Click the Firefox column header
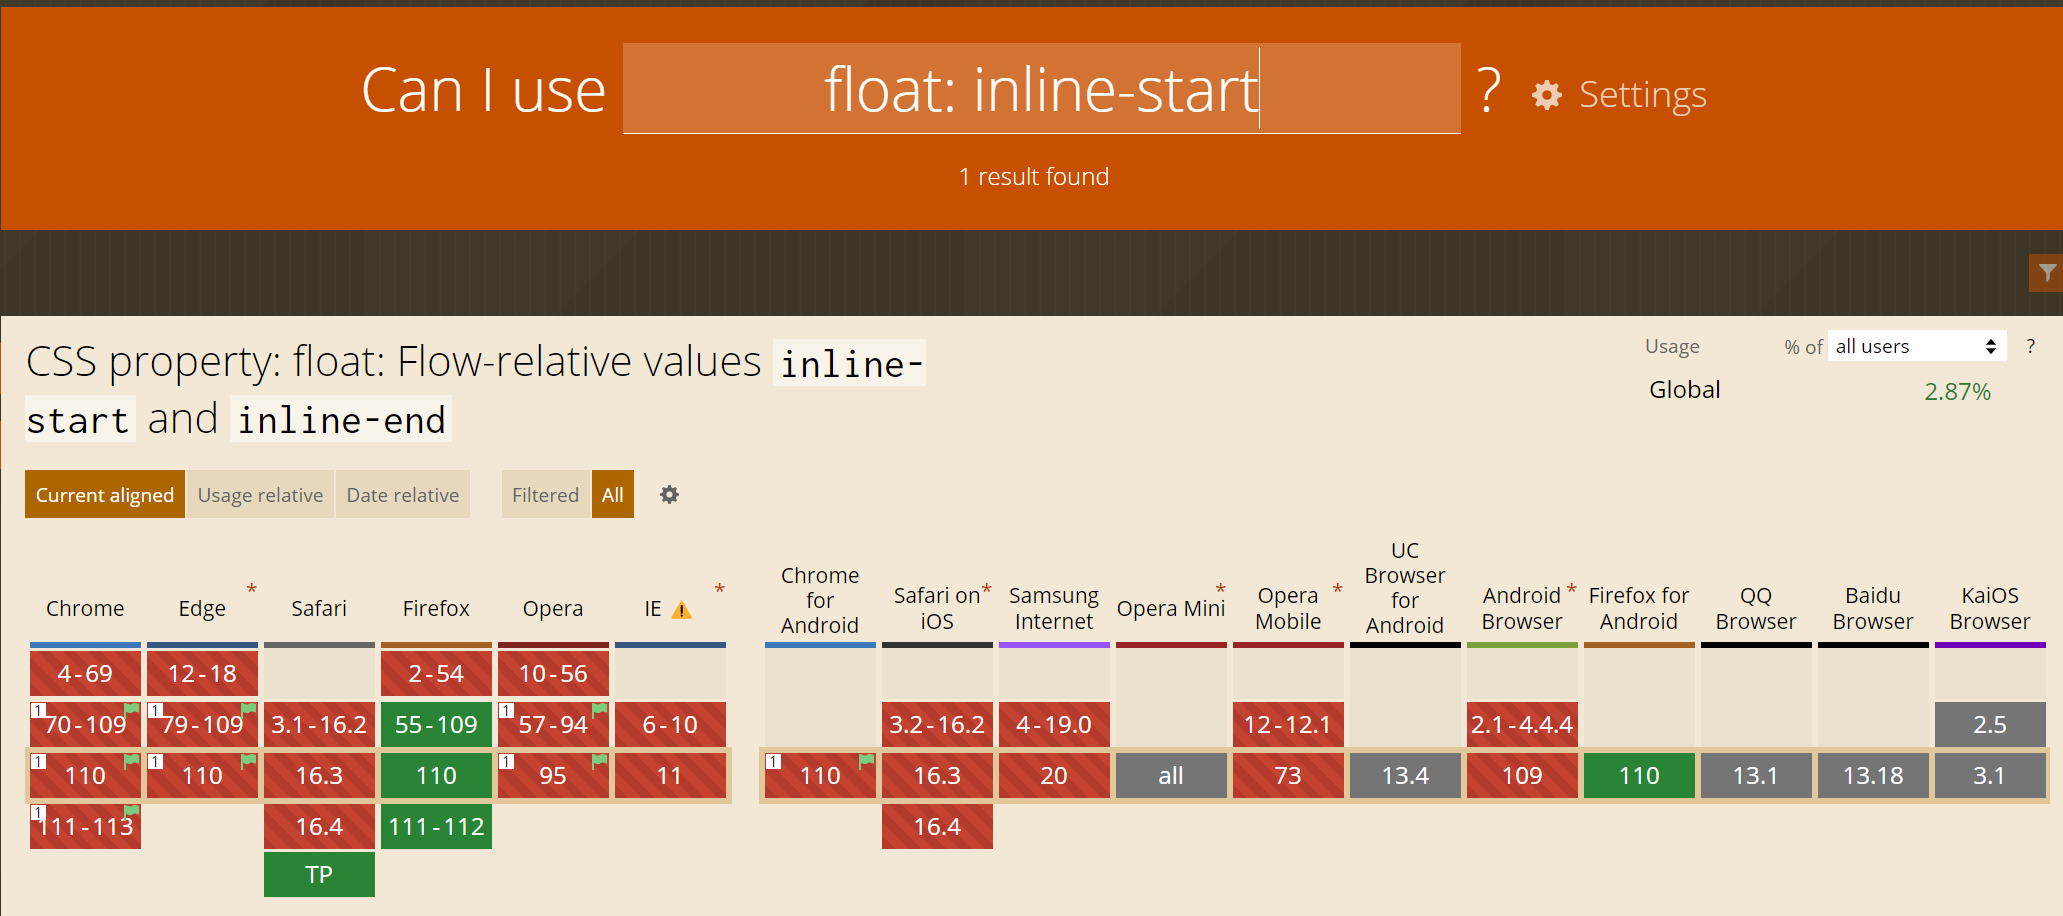 pyautogui.click(x=436, y=608)
